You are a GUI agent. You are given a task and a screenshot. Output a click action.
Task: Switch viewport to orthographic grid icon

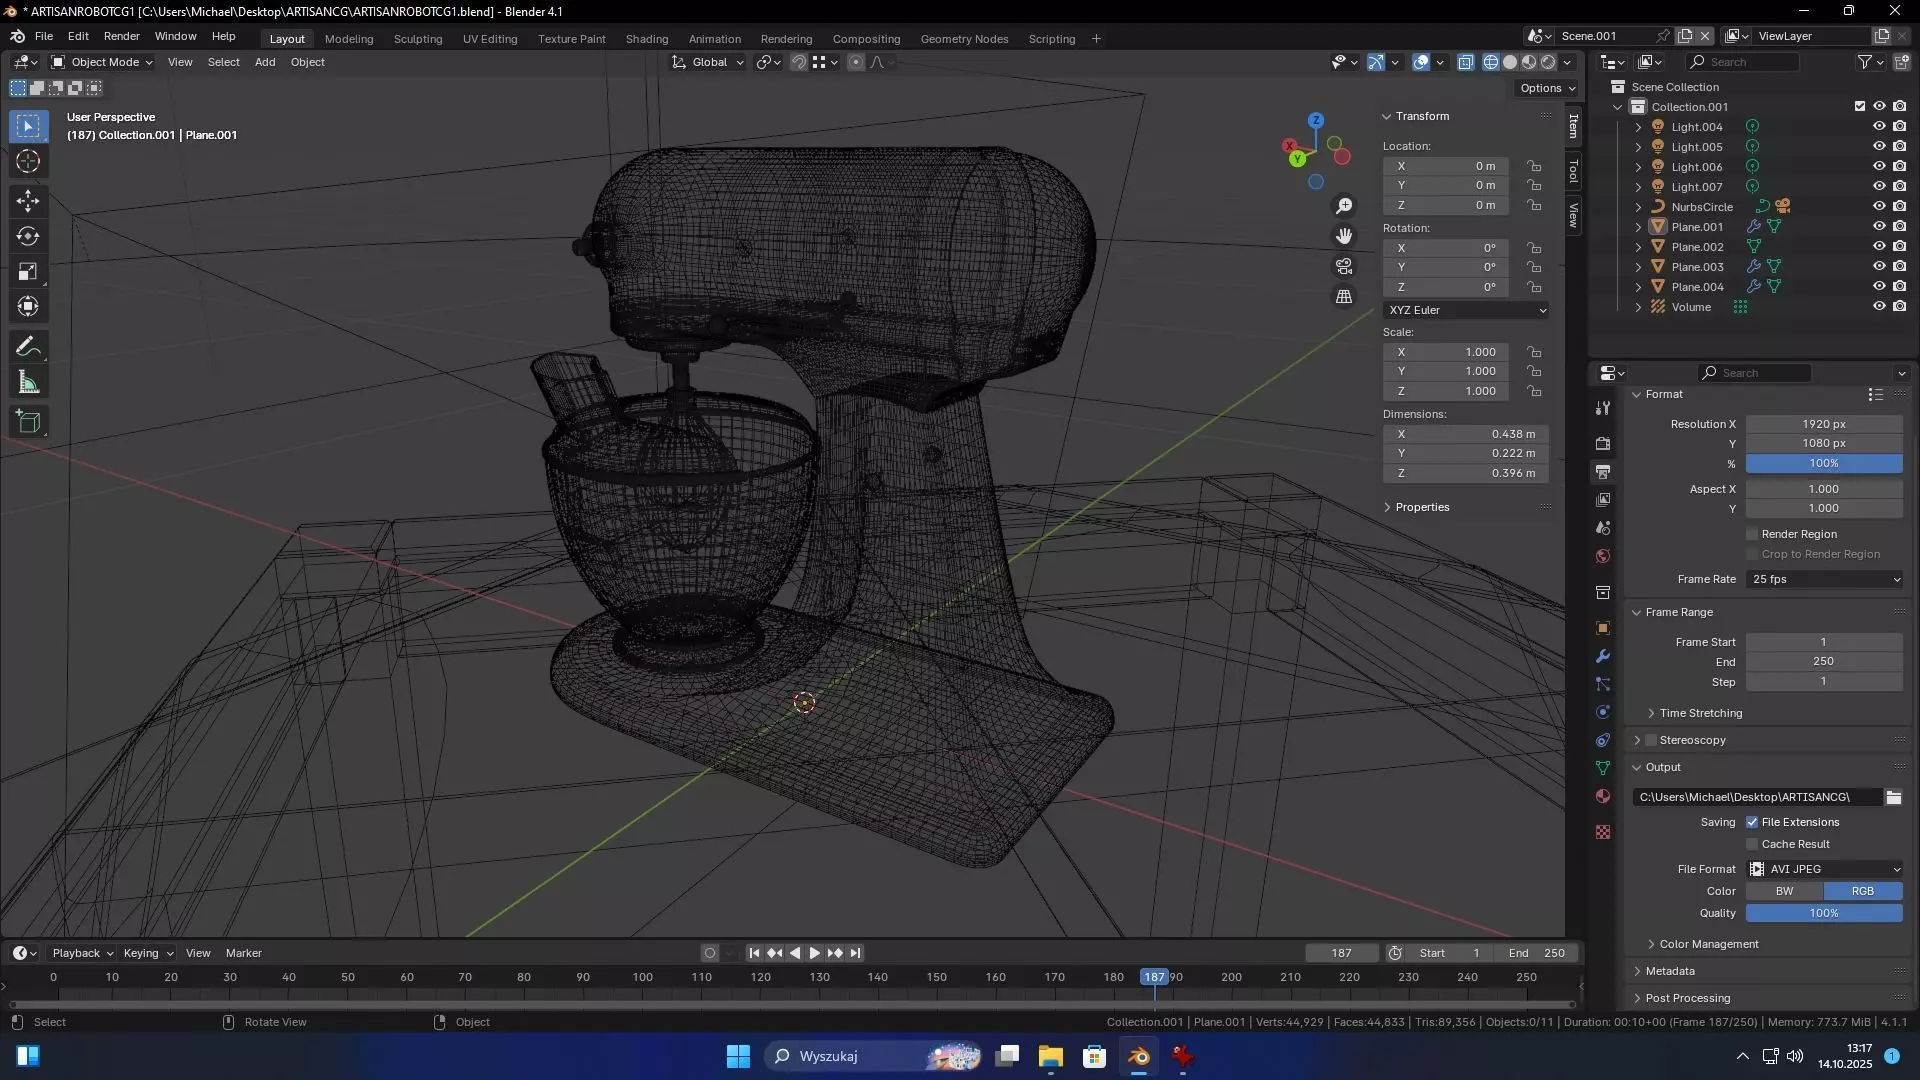point(1344,297)
